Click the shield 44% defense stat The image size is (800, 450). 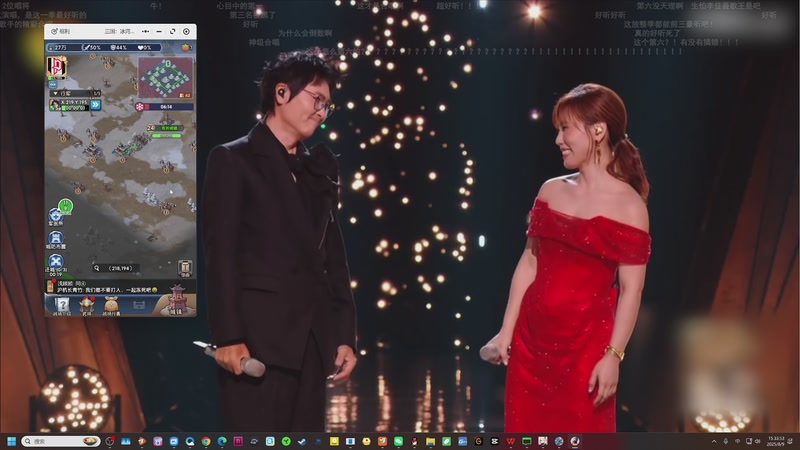pos(118,47)
